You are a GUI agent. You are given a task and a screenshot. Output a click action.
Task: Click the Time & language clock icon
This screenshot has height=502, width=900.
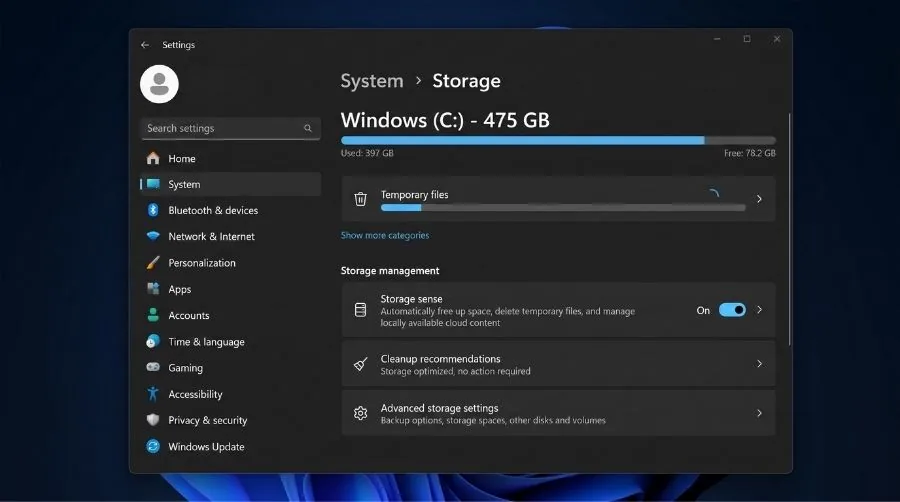click(153, 341)
